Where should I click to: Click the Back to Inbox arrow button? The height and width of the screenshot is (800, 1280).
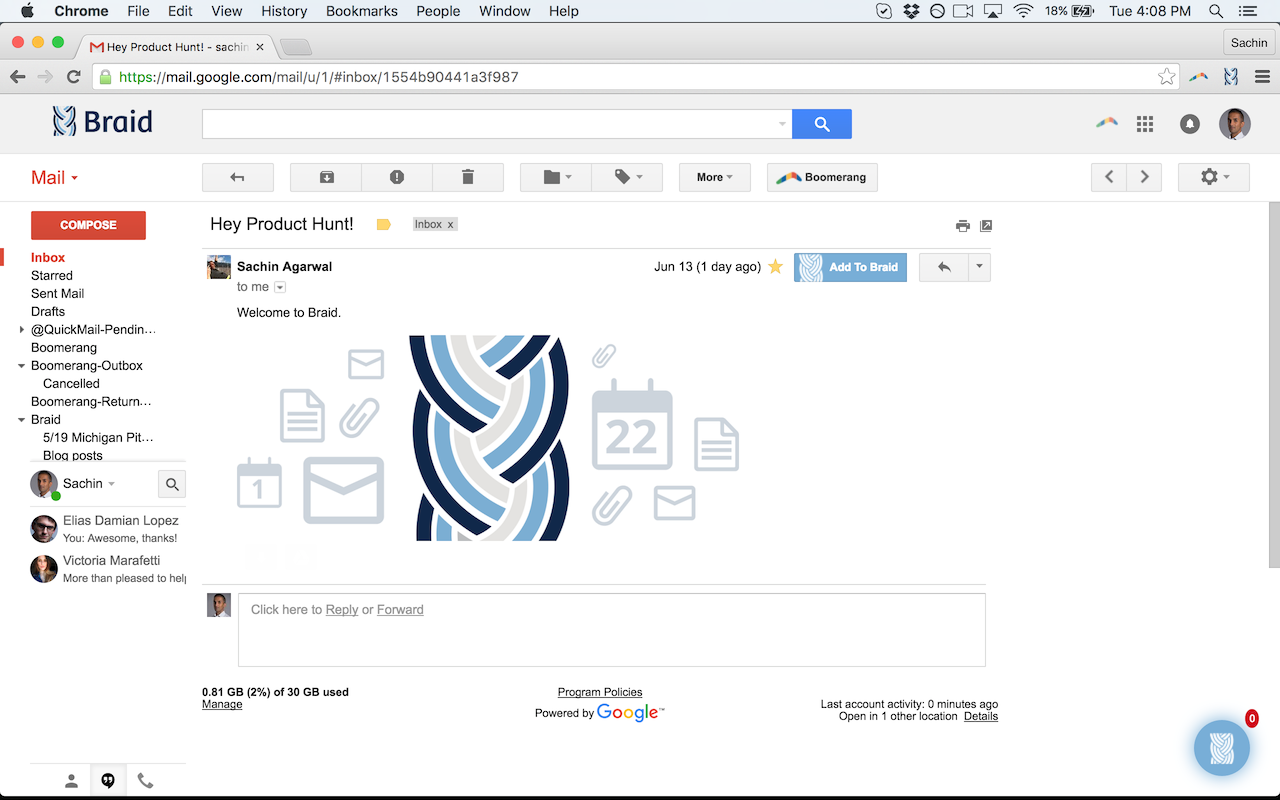[x=238, y=177]
